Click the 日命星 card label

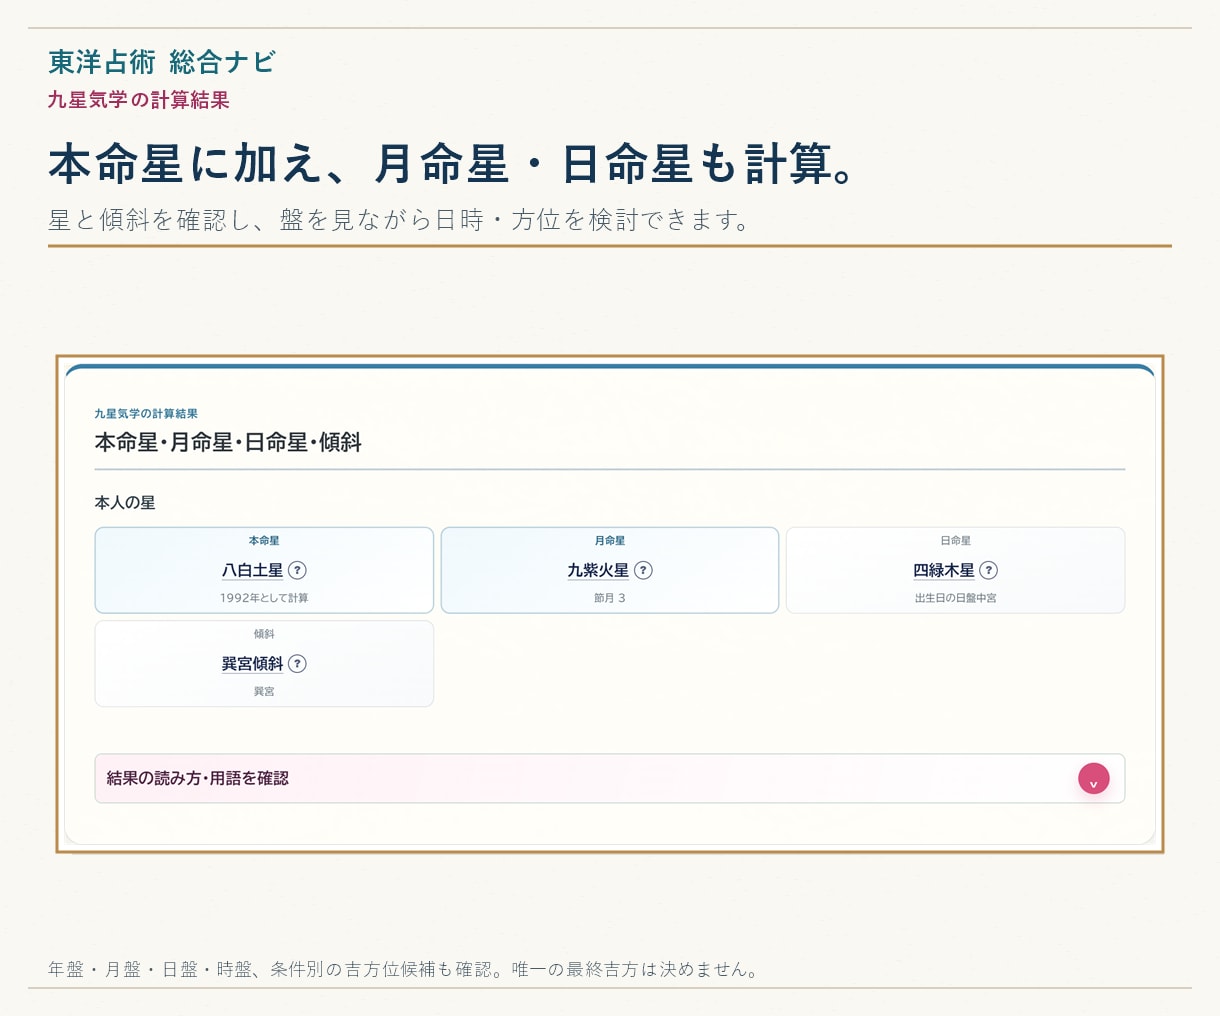point(955,541)
